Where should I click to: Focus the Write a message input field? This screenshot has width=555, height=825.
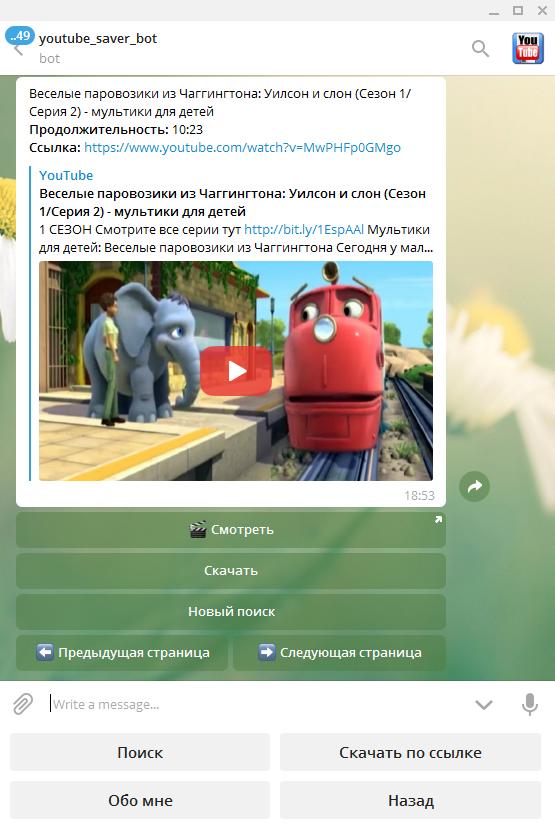click(258, 704)
